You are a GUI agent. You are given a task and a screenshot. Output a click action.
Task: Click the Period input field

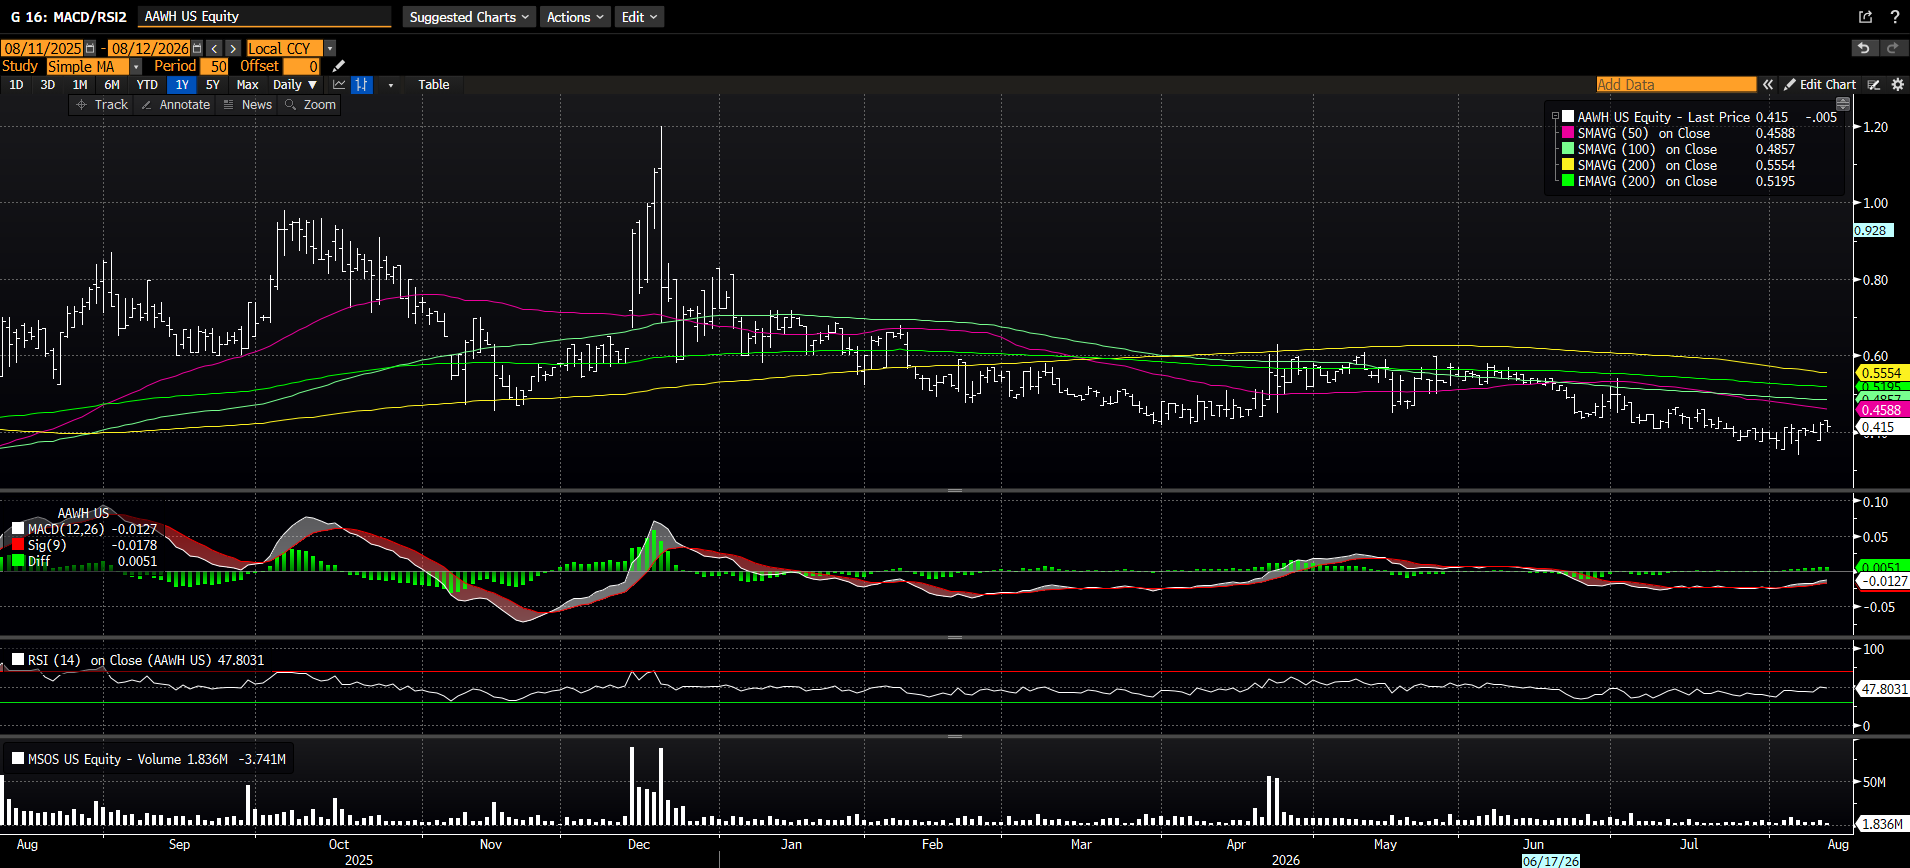coord(215,66)
